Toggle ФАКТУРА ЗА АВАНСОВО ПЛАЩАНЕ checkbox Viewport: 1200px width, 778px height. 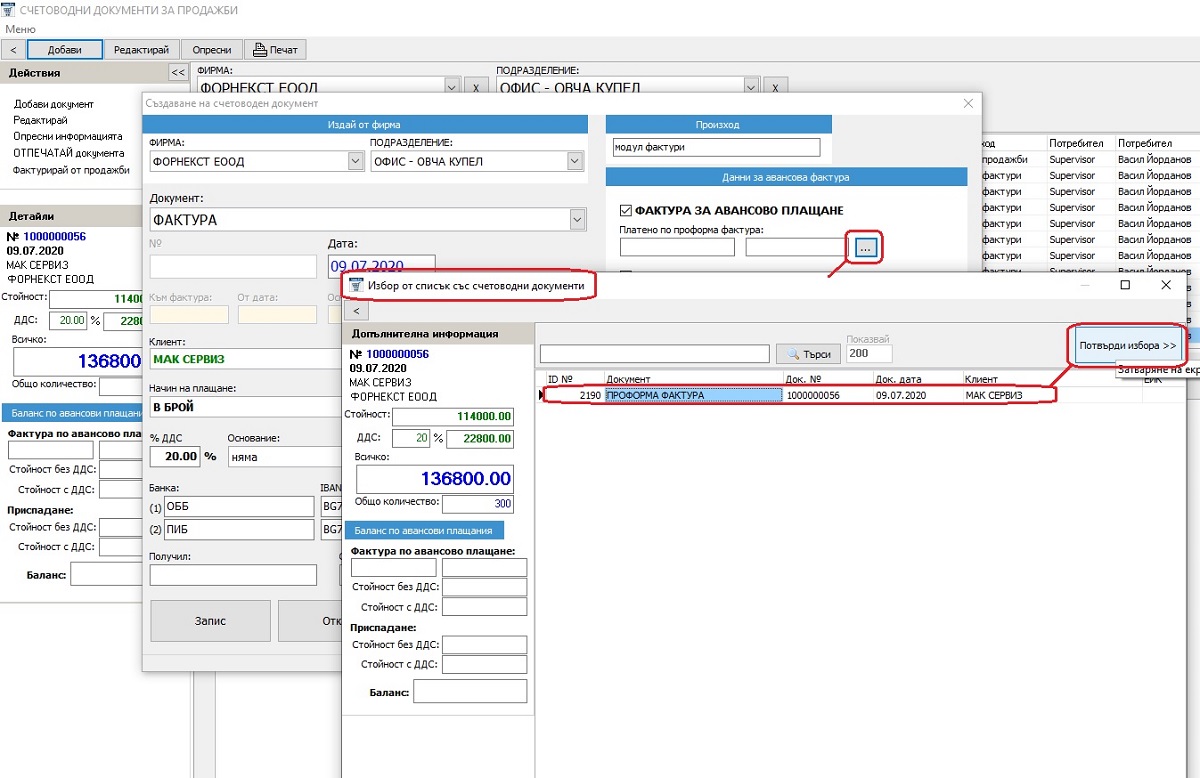point(626,211)
